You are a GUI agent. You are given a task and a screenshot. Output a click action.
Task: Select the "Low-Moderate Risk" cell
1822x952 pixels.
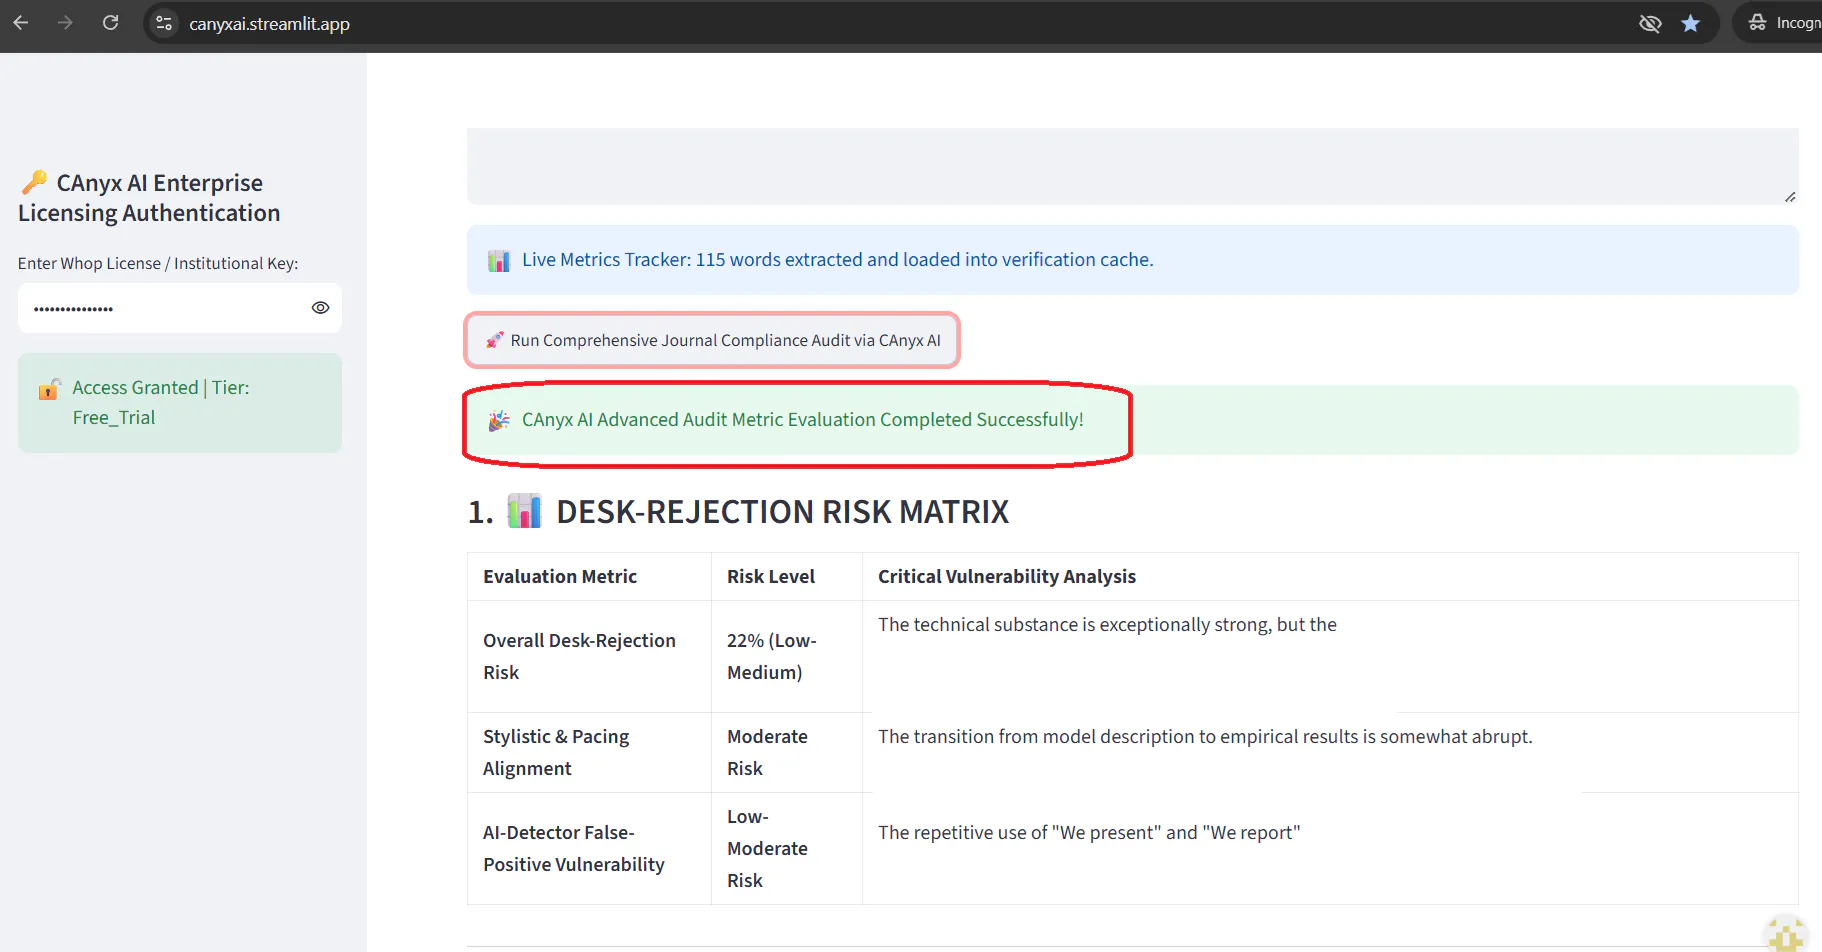(x=787, y=848)
